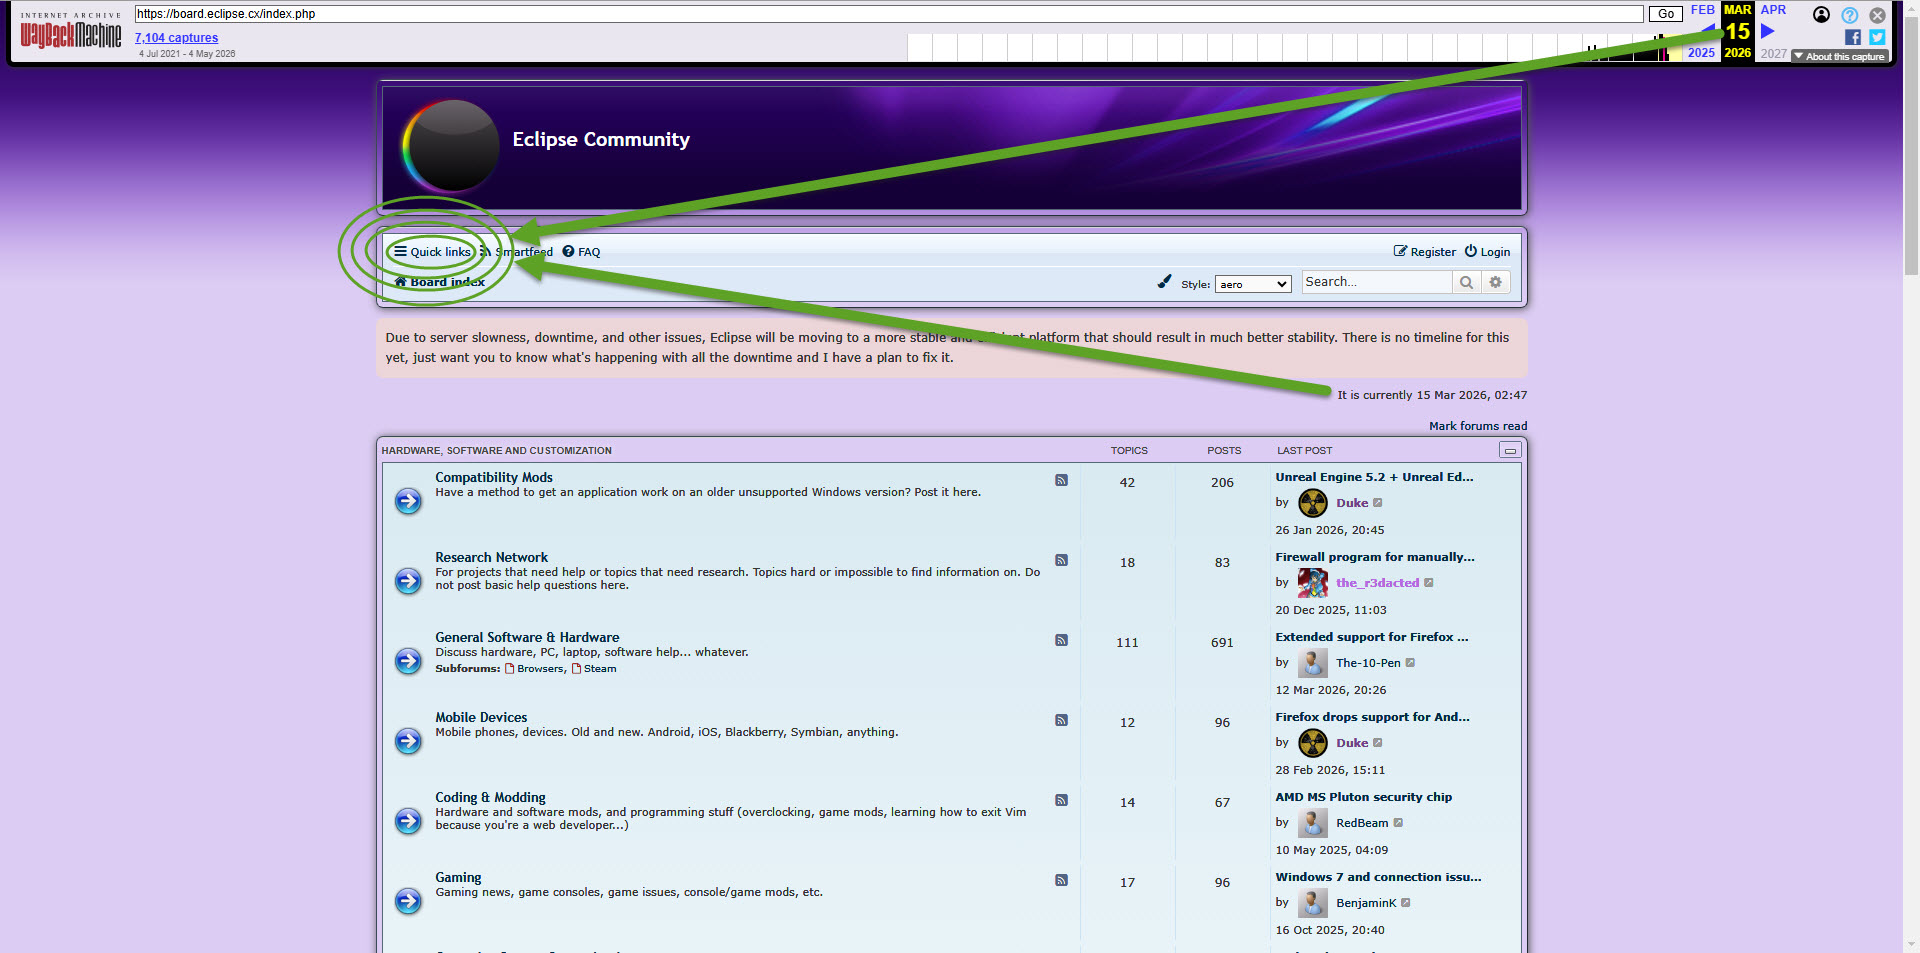Share this capture on Facebook

pyautogui.click(x=1853, y=37)
